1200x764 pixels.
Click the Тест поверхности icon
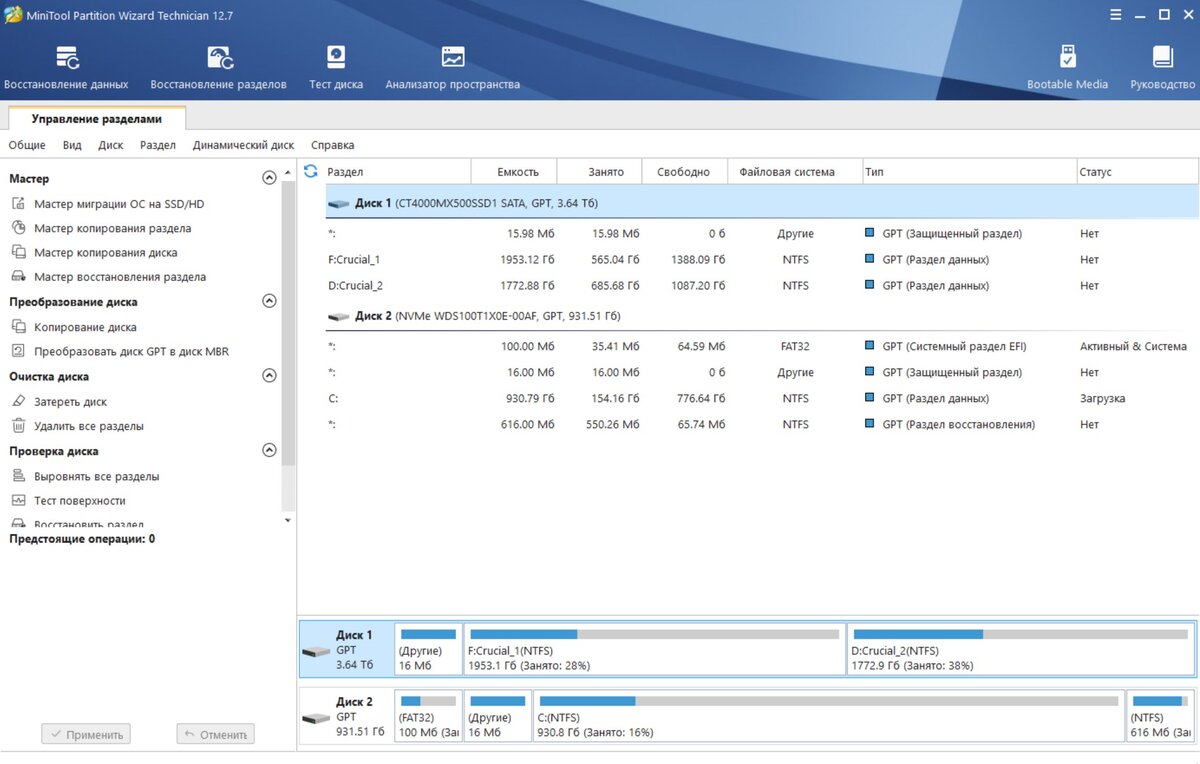[x=18, y=500]
